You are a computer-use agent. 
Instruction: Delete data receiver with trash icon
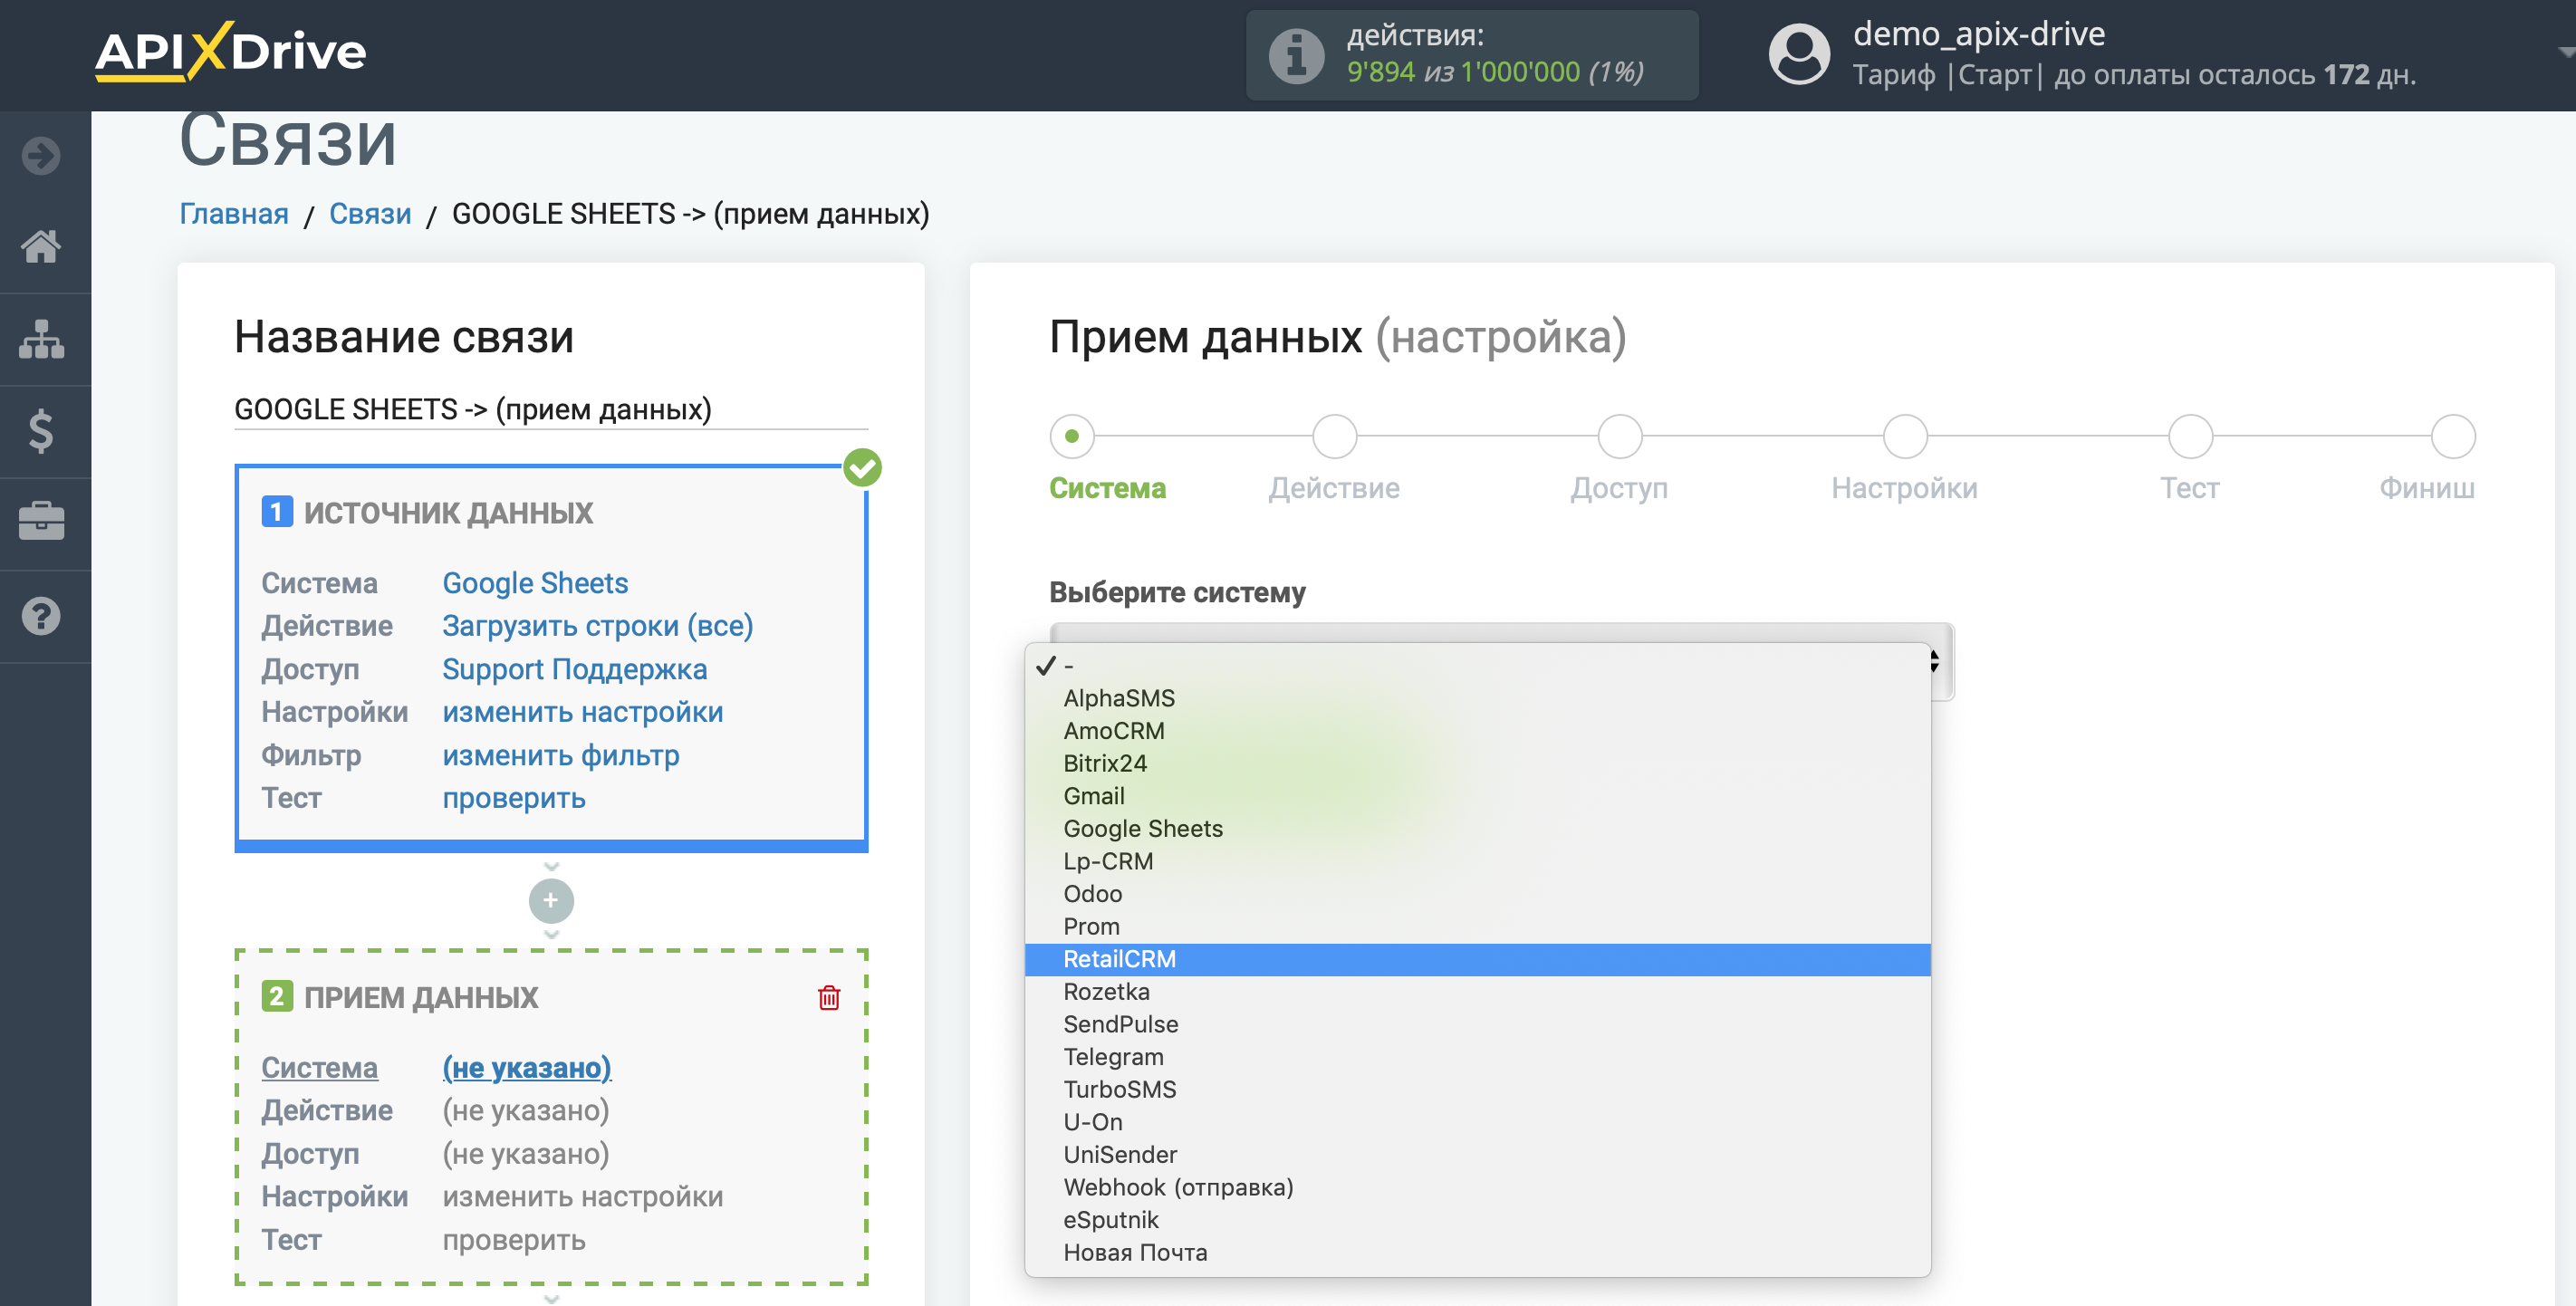coord(829,997)
